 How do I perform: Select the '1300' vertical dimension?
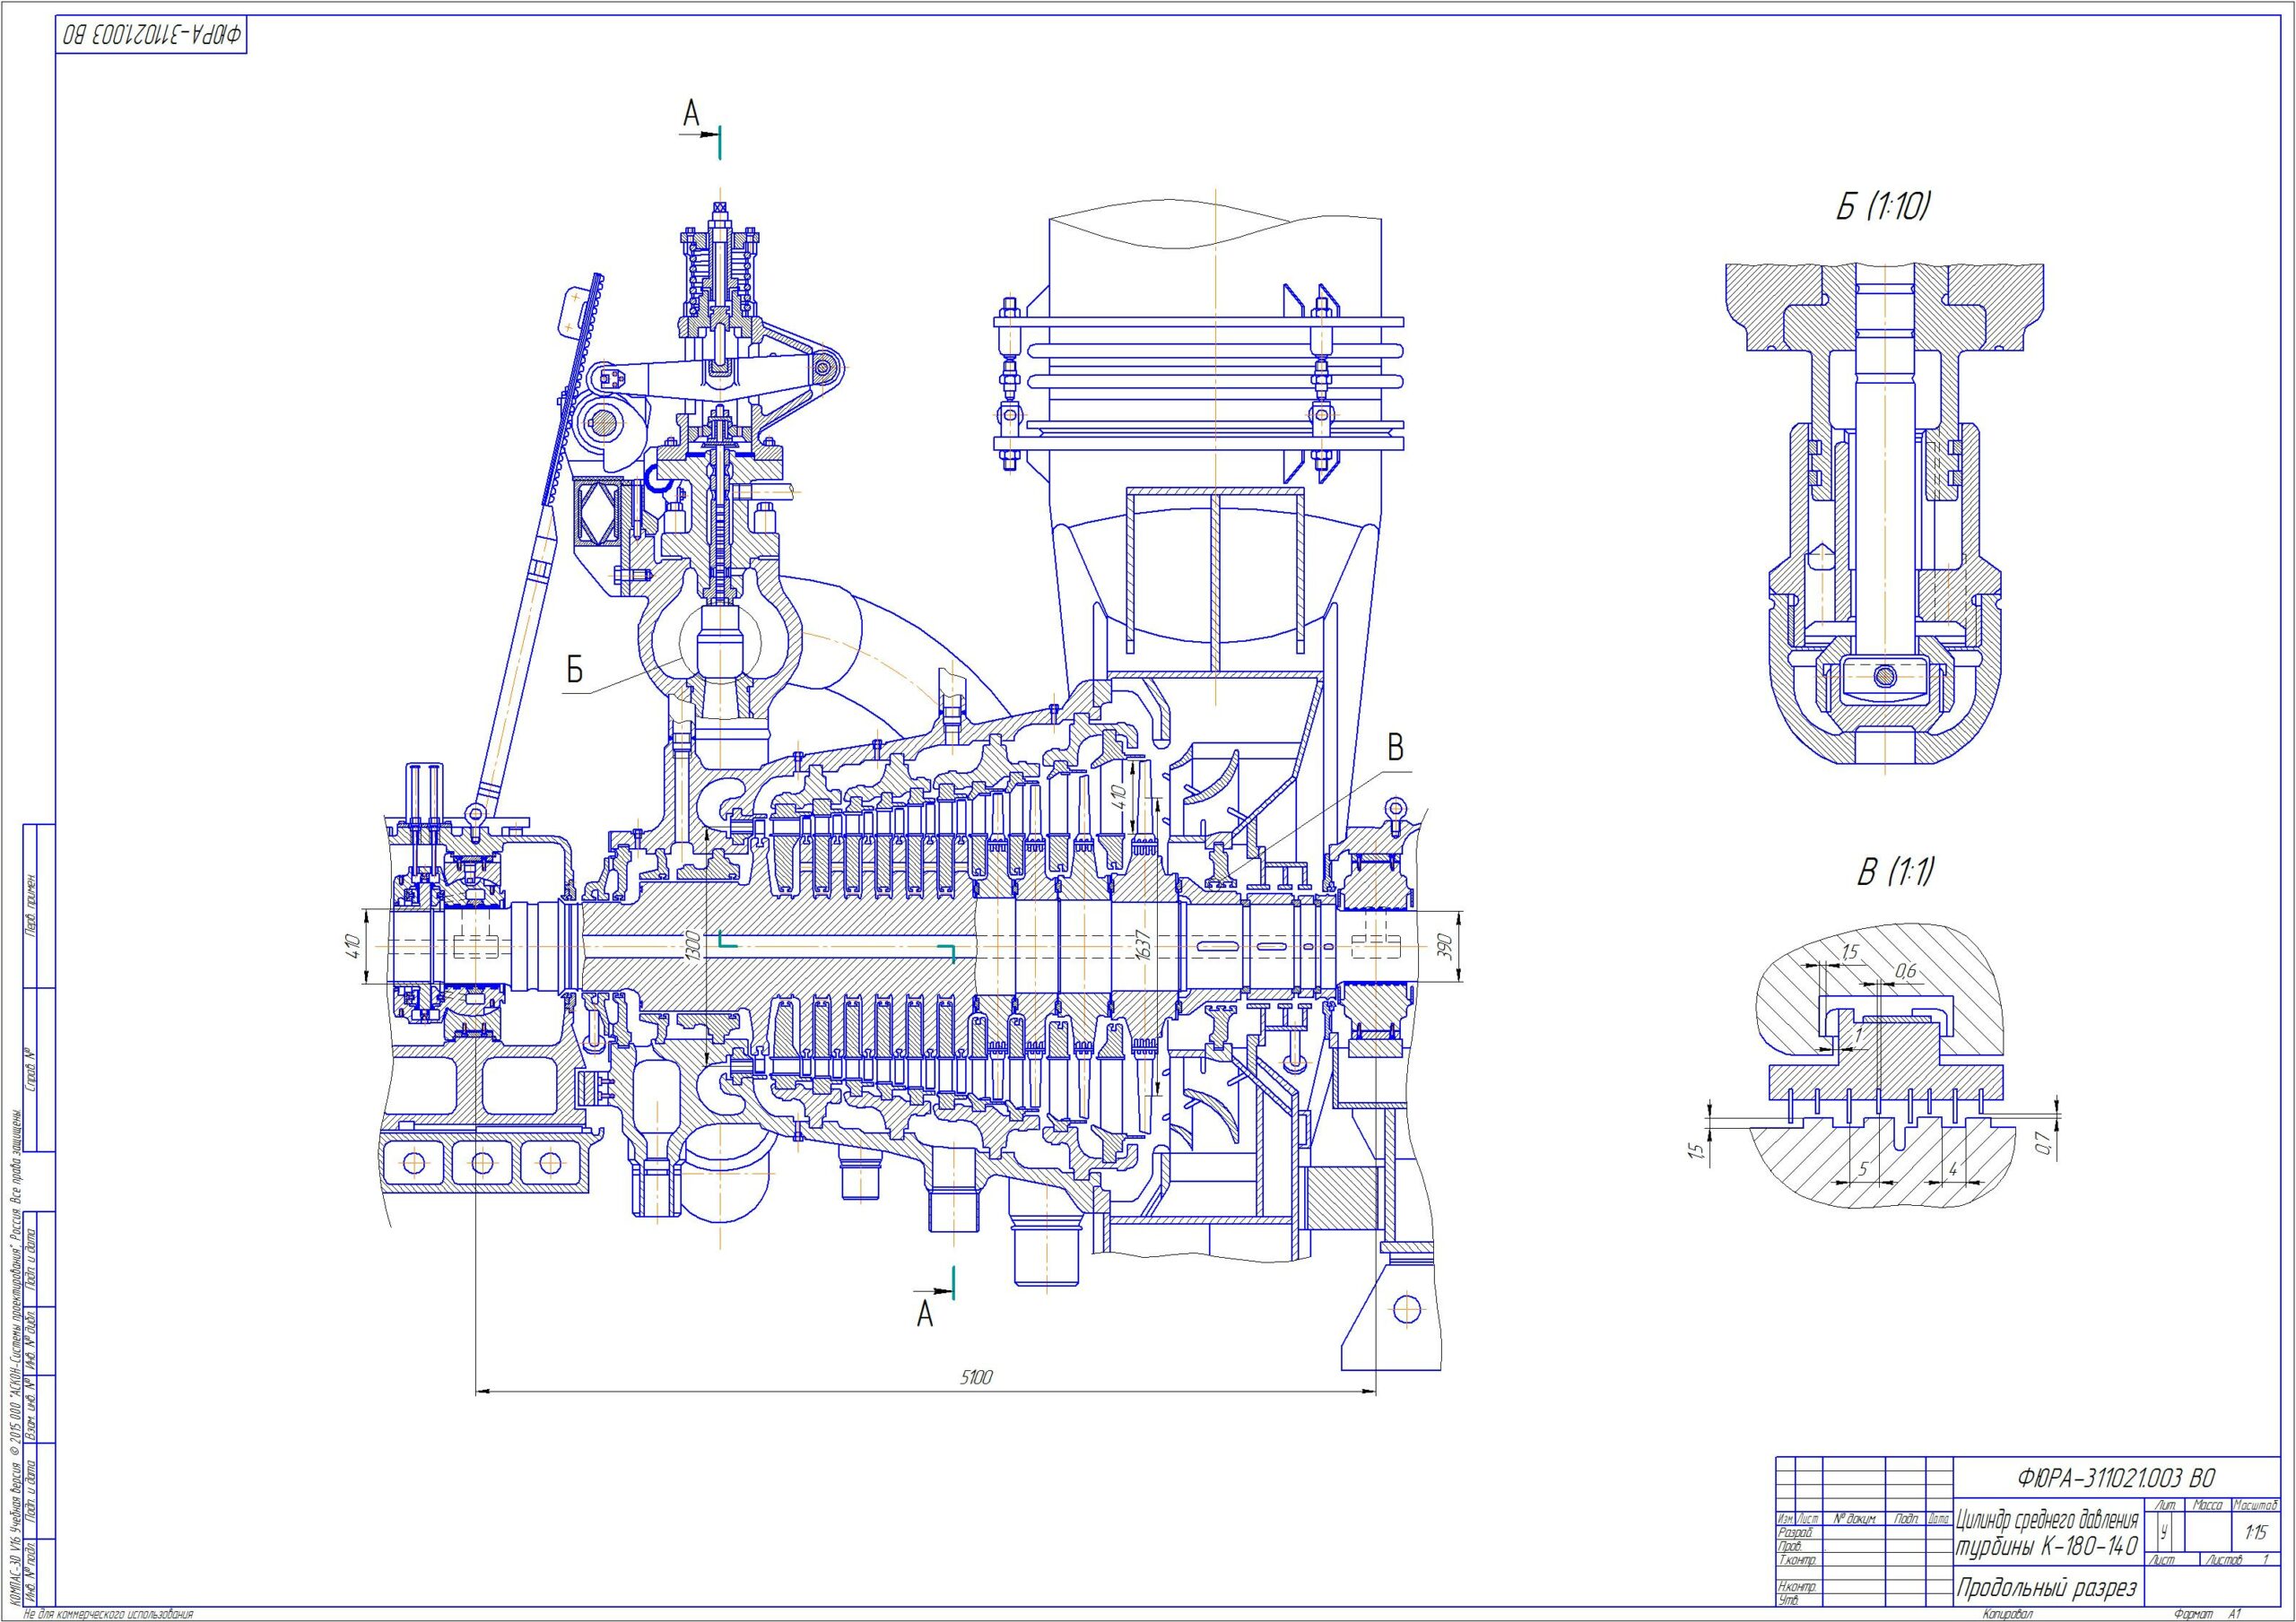pyautogui.click(x=692, y=946)
